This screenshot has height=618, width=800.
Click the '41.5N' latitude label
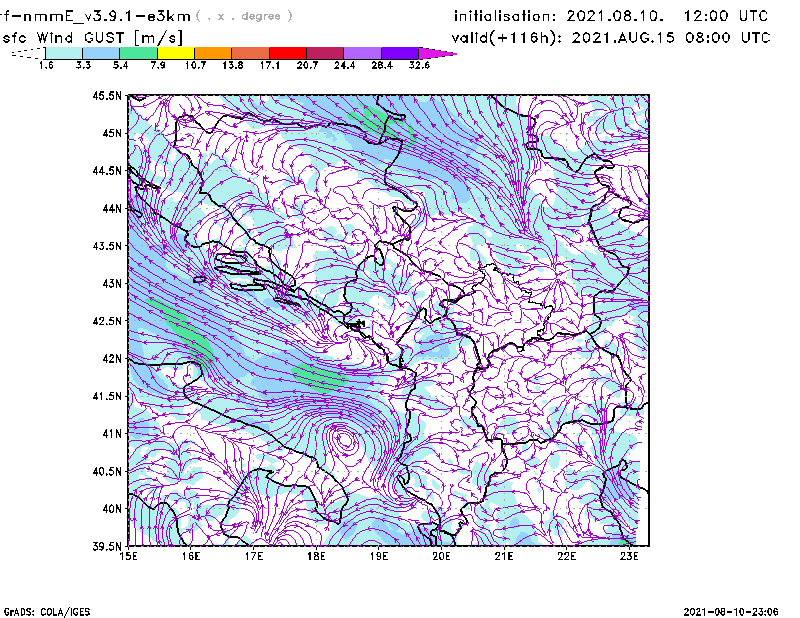[x=107, y=396]
